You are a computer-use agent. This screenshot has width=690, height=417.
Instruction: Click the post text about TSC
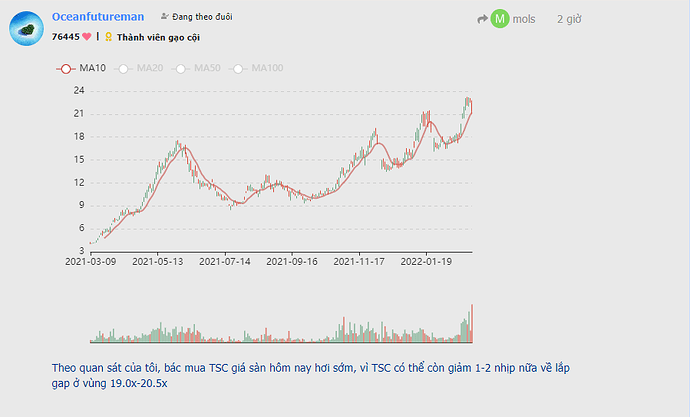(x=310, y=375)
